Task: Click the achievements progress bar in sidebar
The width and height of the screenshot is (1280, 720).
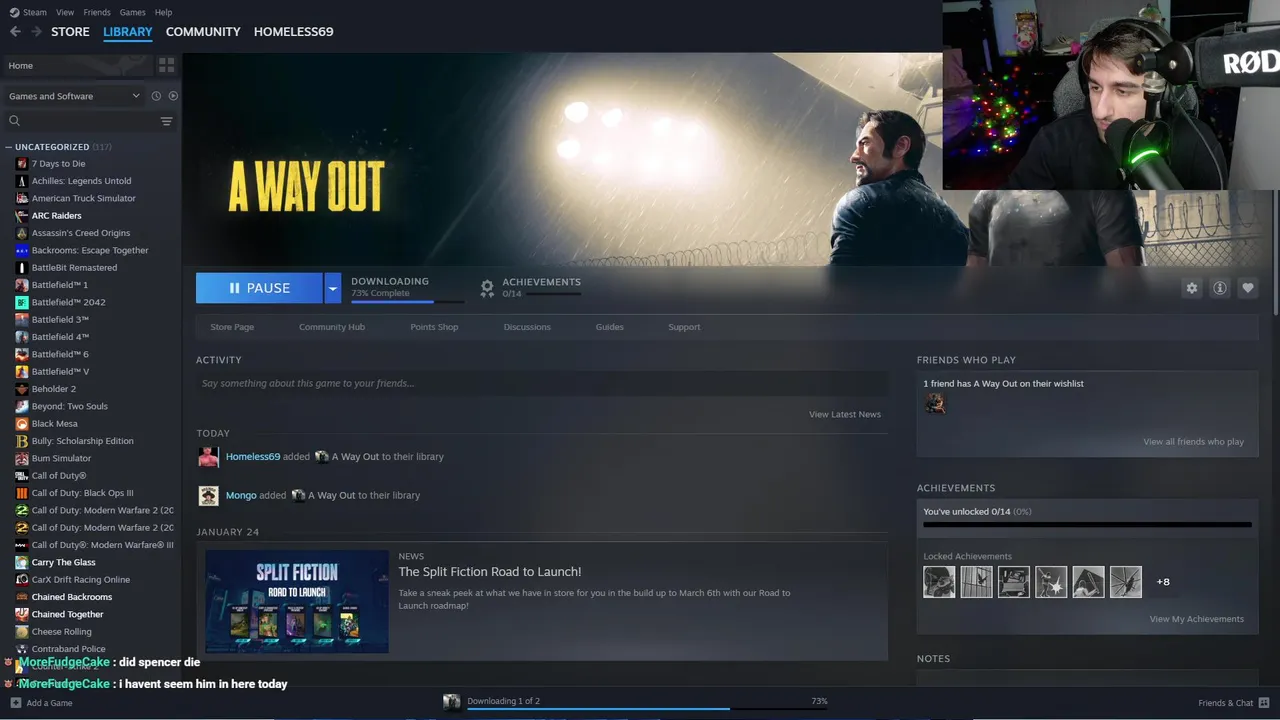Action: 1087,524
